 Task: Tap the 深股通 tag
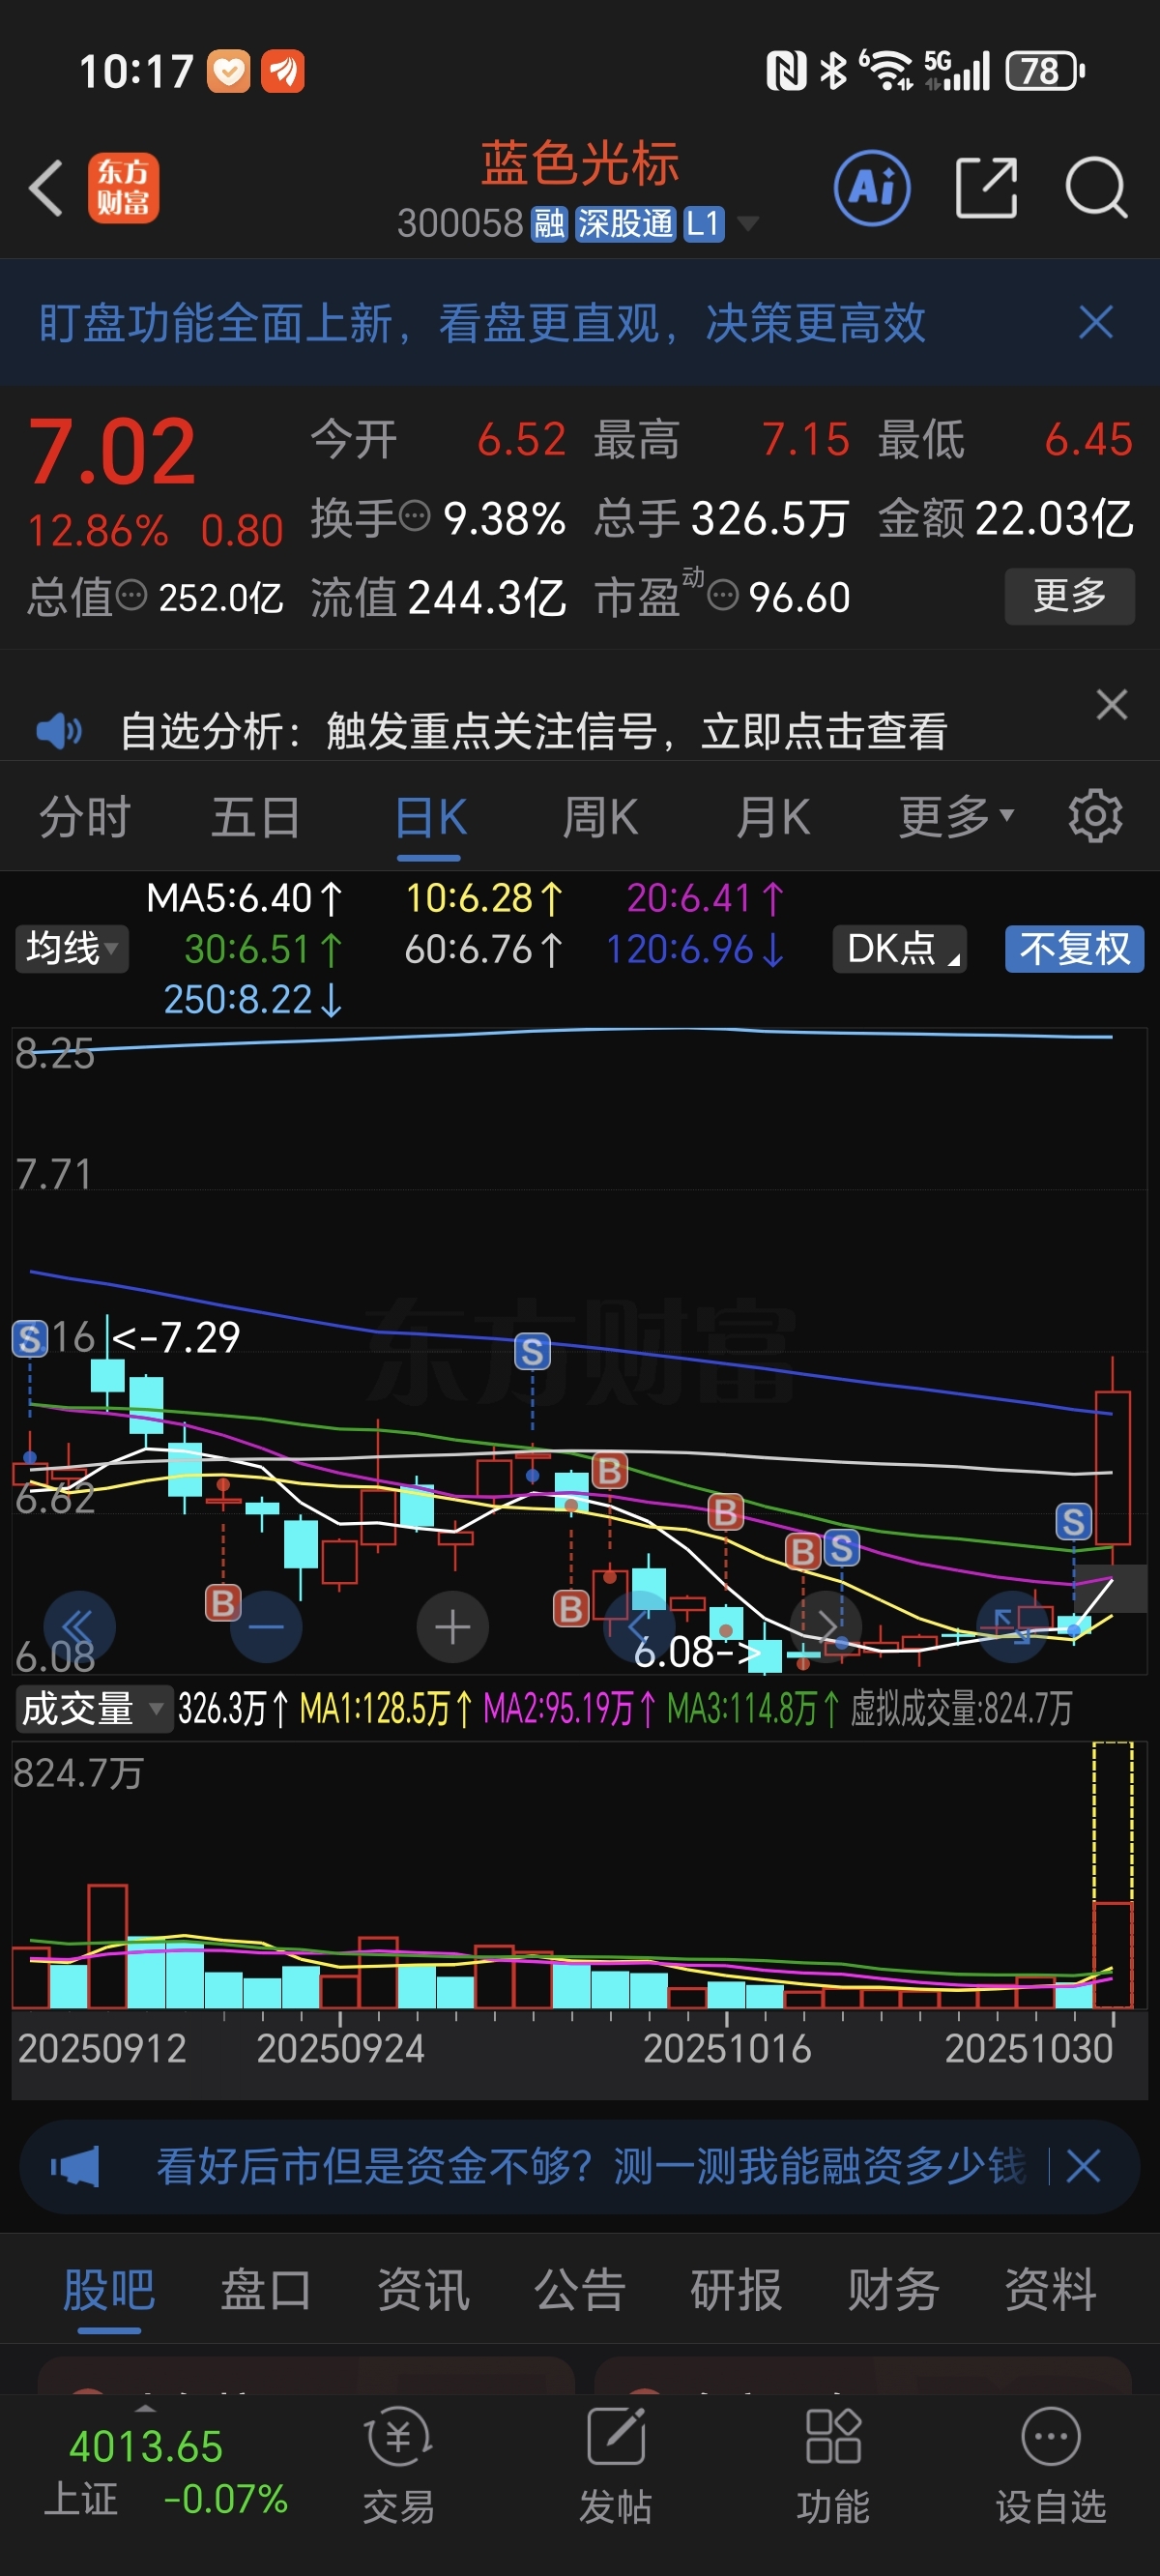point(625,224)
